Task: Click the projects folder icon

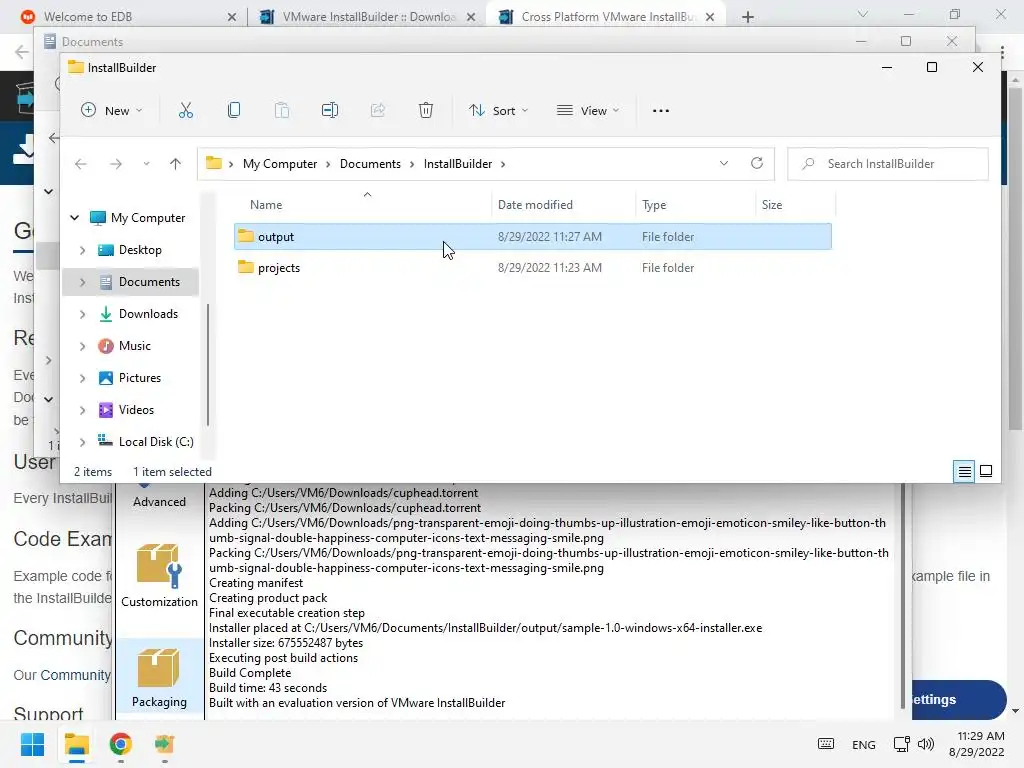Action: pyautogui.click(x=246, y=267)
